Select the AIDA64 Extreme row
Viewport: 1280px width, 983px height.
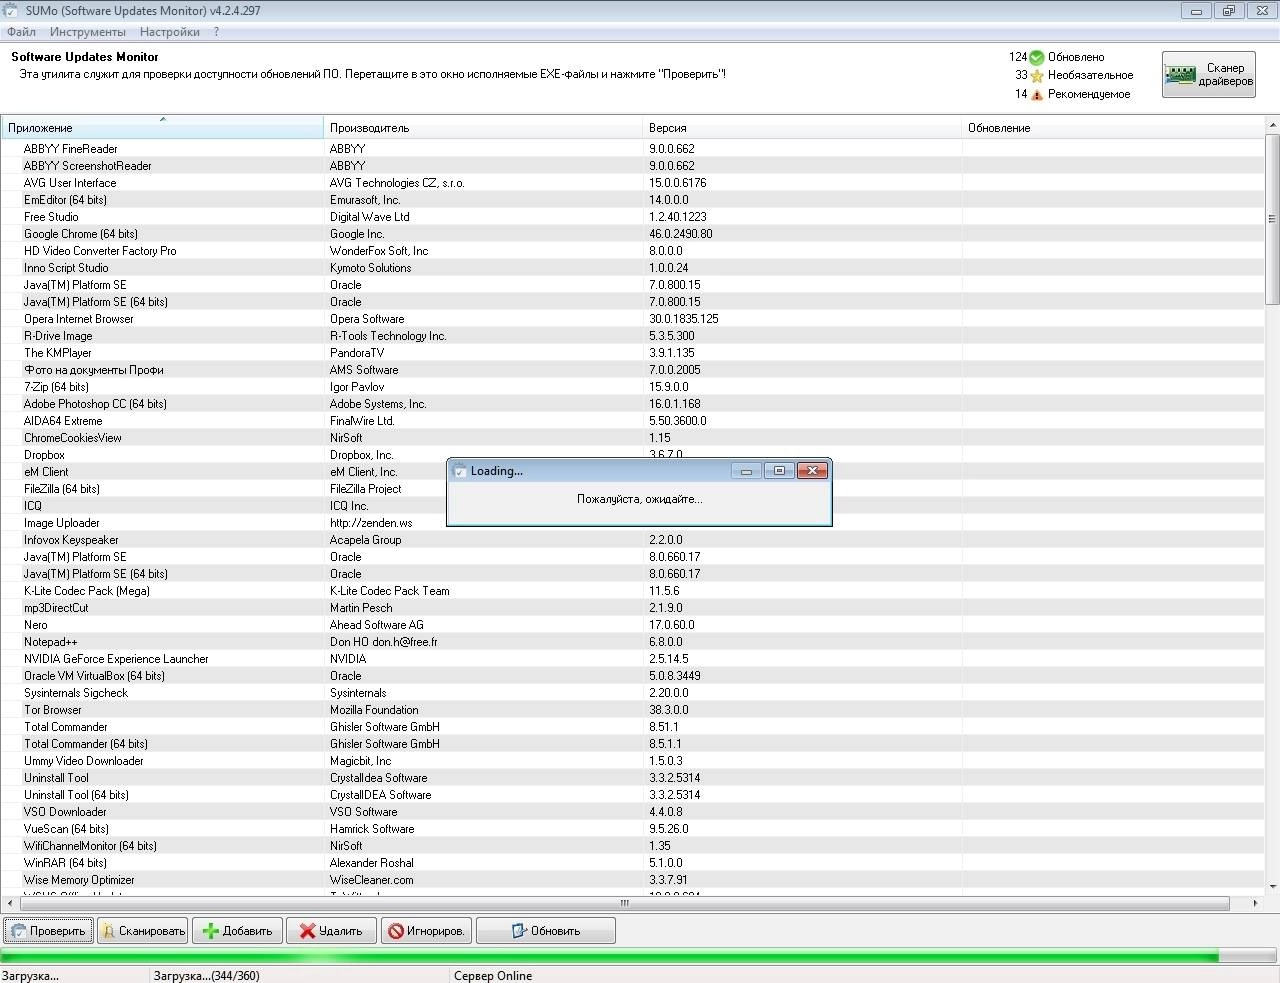click(x=632, y=421)
